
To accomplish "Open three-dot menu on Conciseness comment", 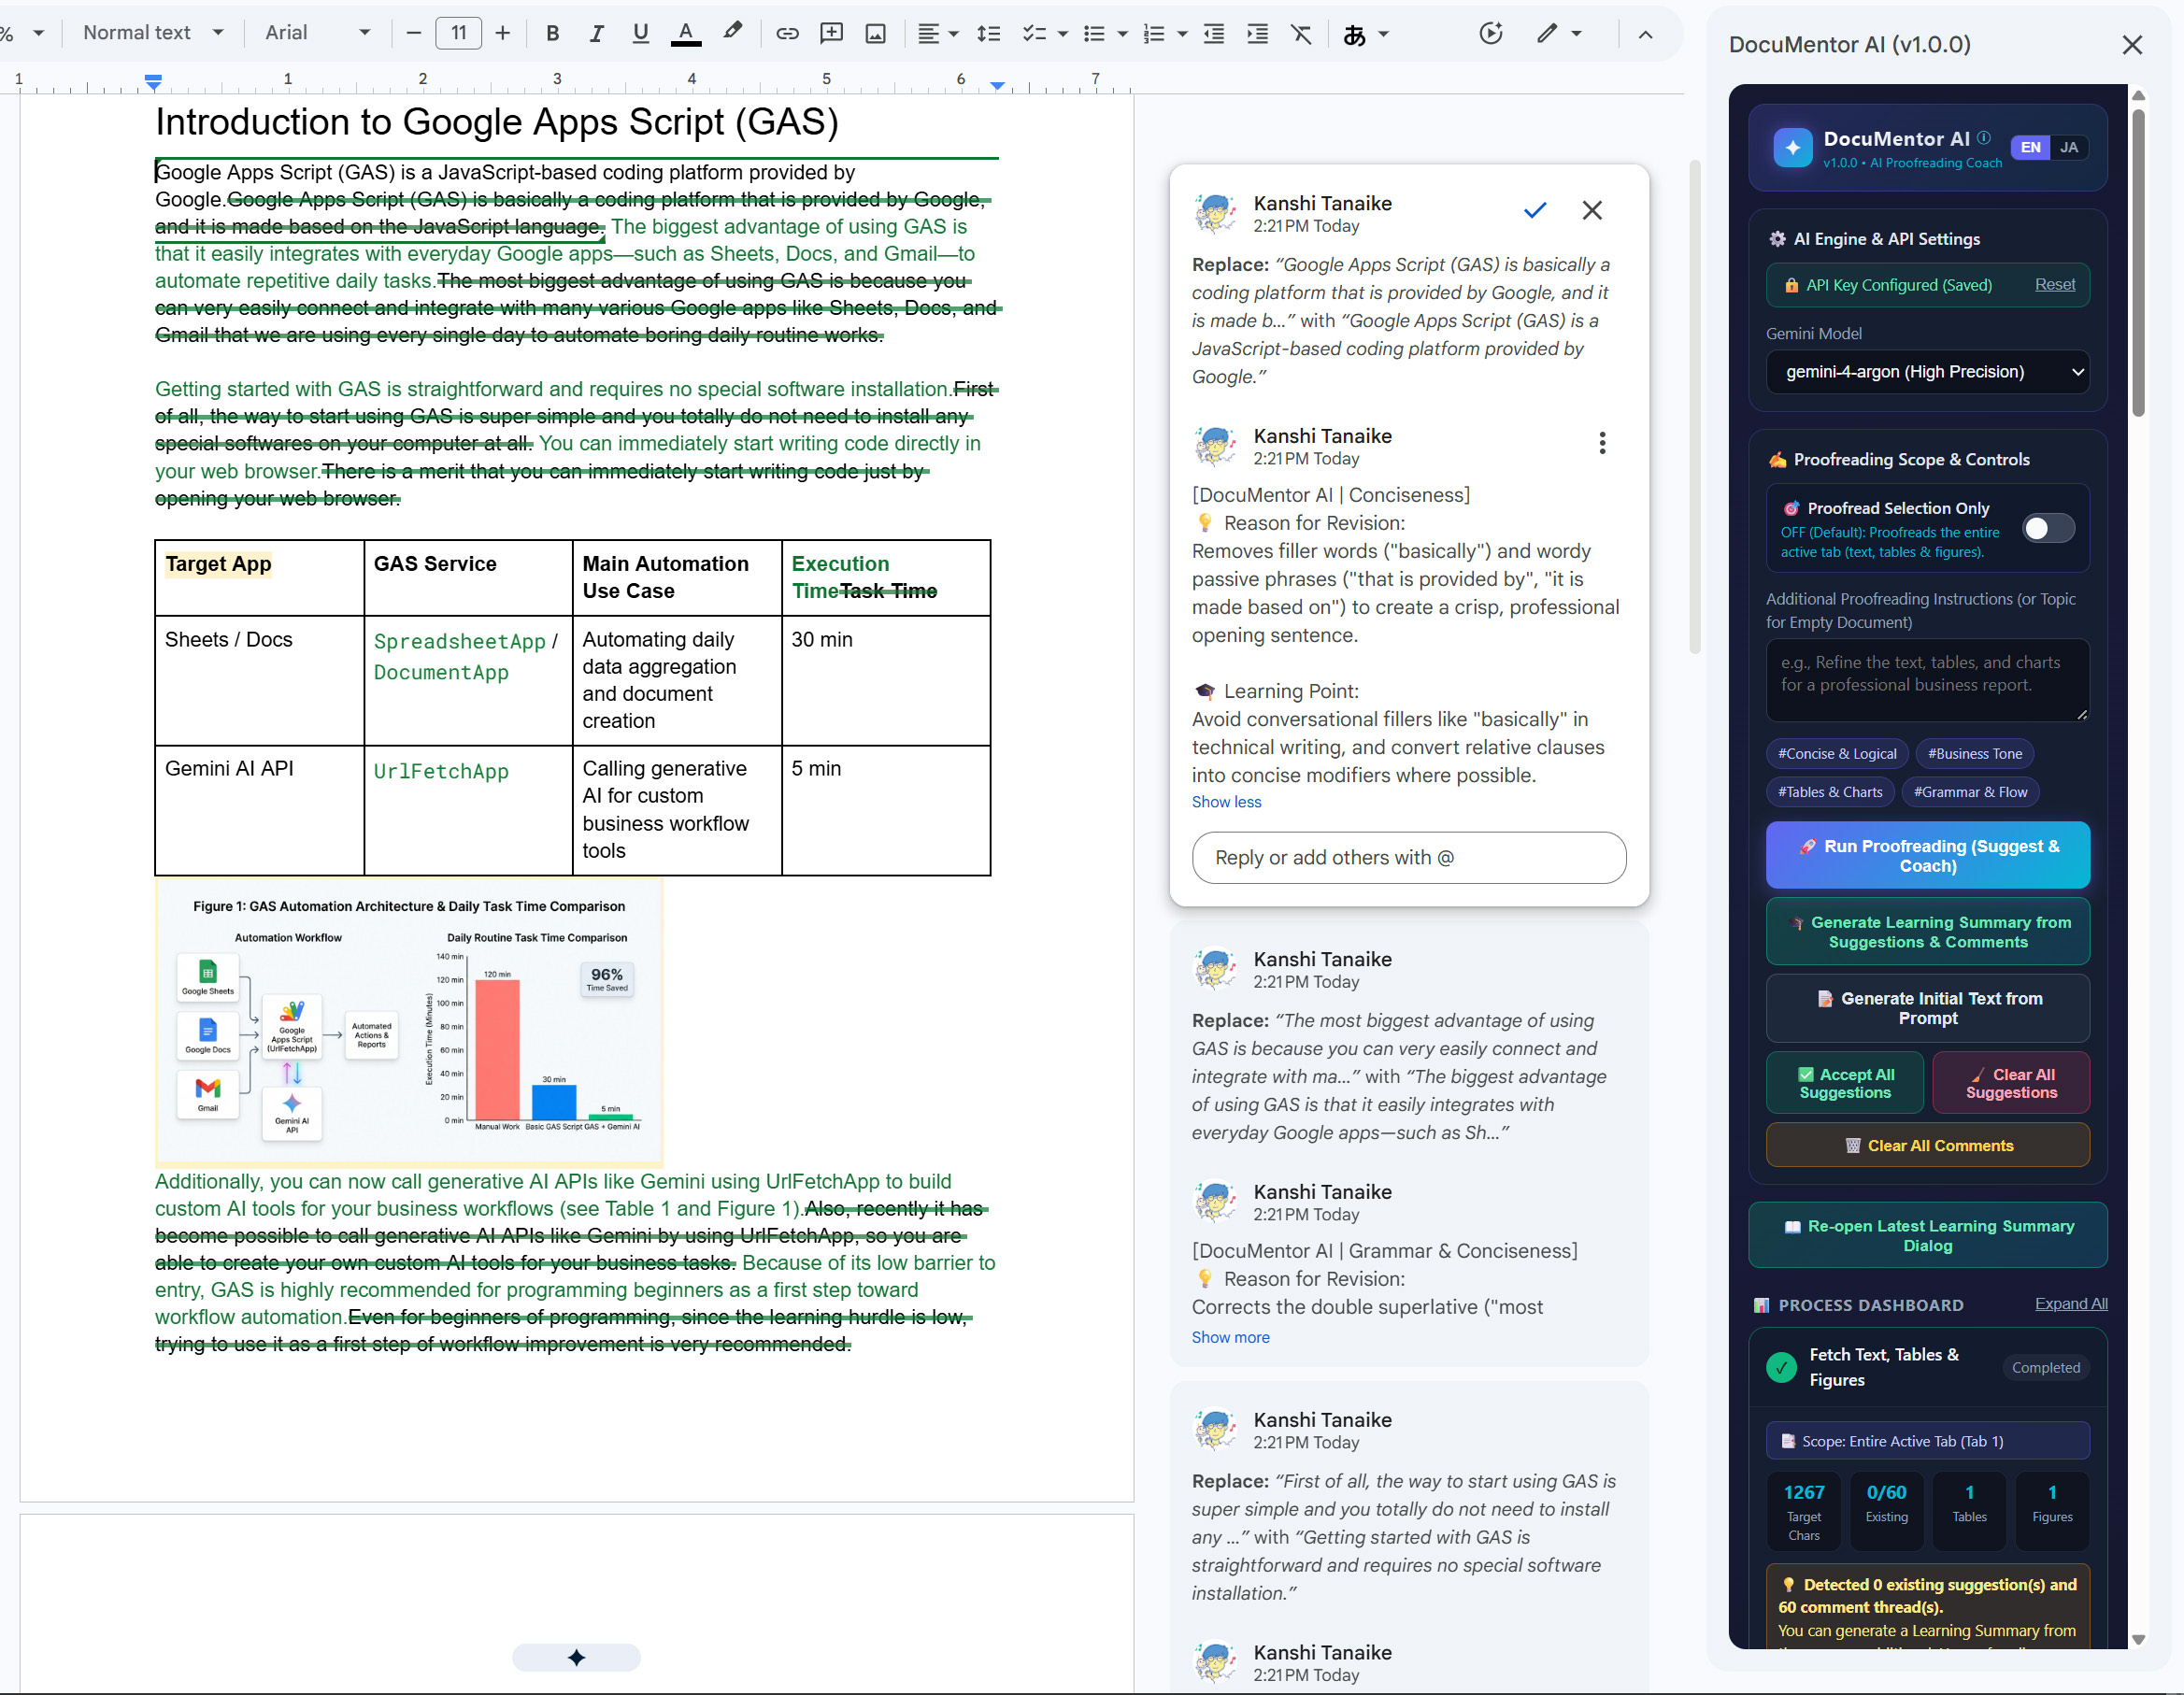I will click(x=1602, y=443).
